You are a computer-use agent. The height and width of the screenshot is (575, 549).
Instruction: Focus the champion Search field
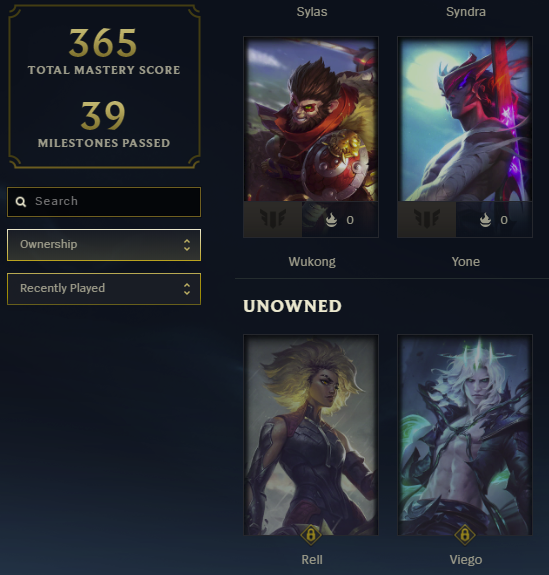pyautogui.click(x=104, y=202)
